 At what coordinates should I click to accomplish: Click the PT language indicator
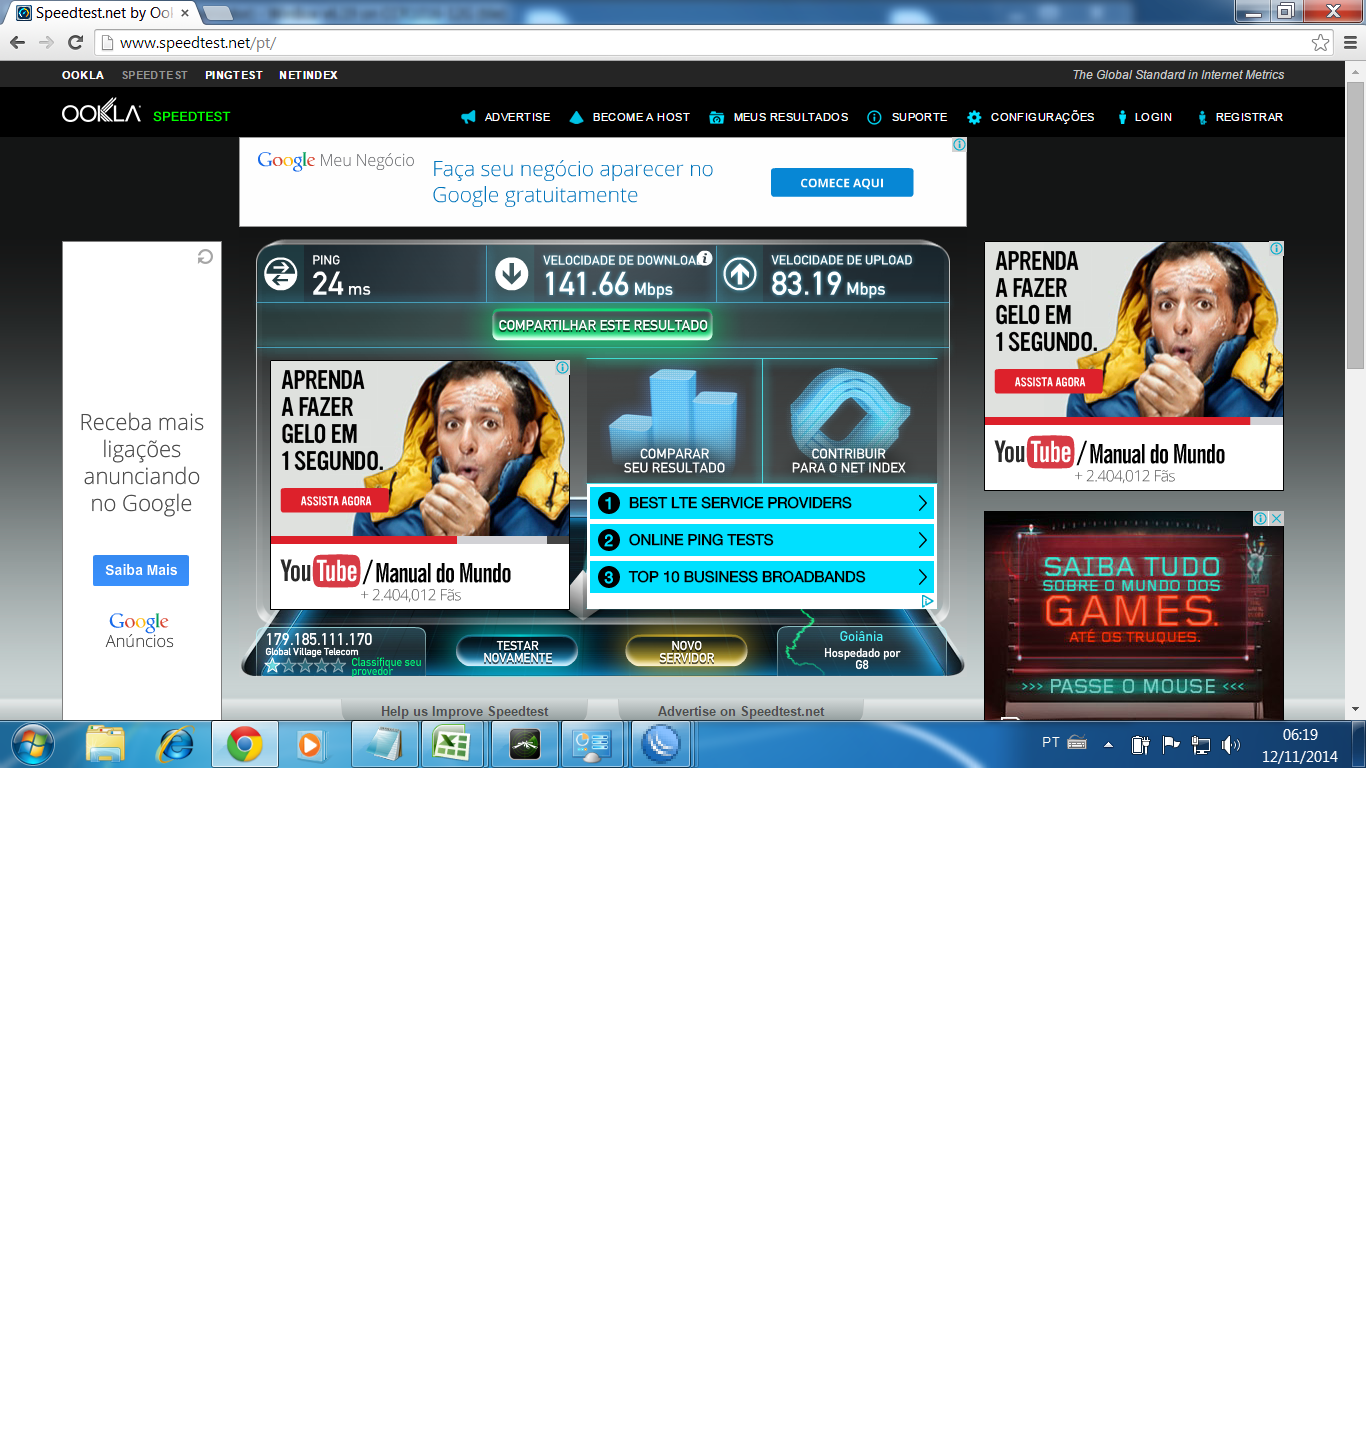point(1050,742)
